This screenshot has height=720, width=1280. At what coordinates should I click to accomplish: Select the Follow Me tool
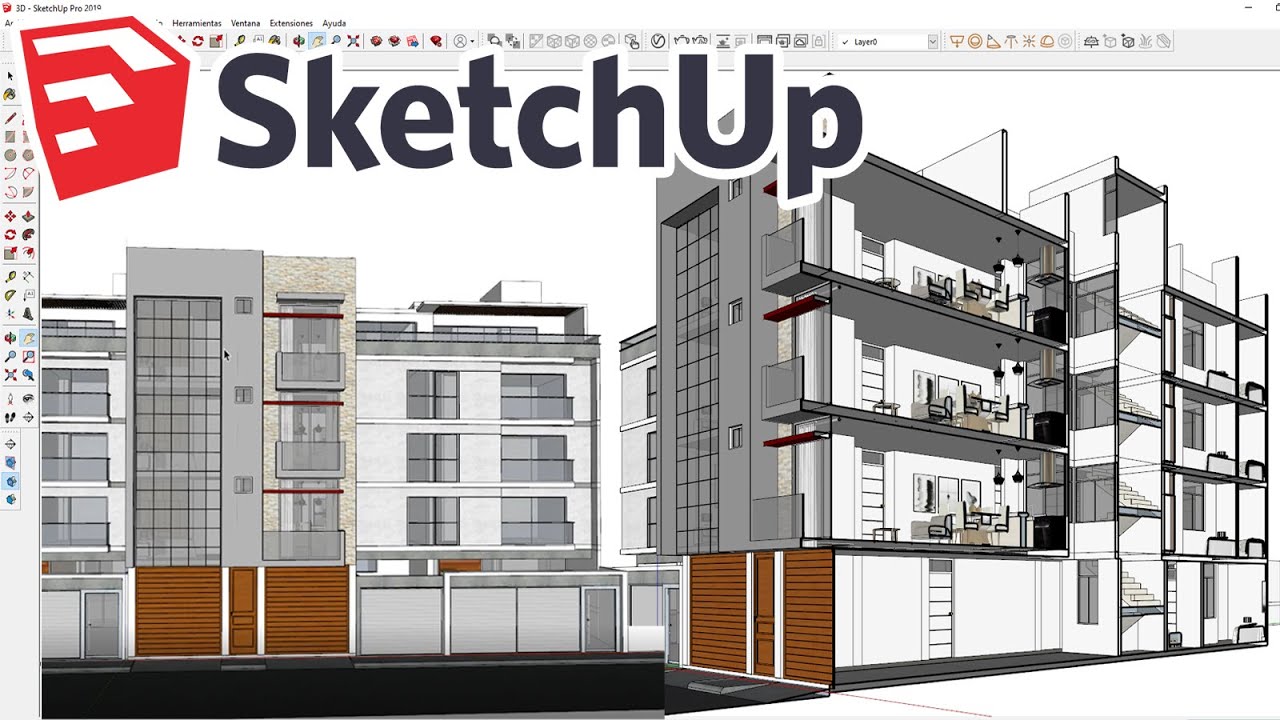[x=28, y=234]
